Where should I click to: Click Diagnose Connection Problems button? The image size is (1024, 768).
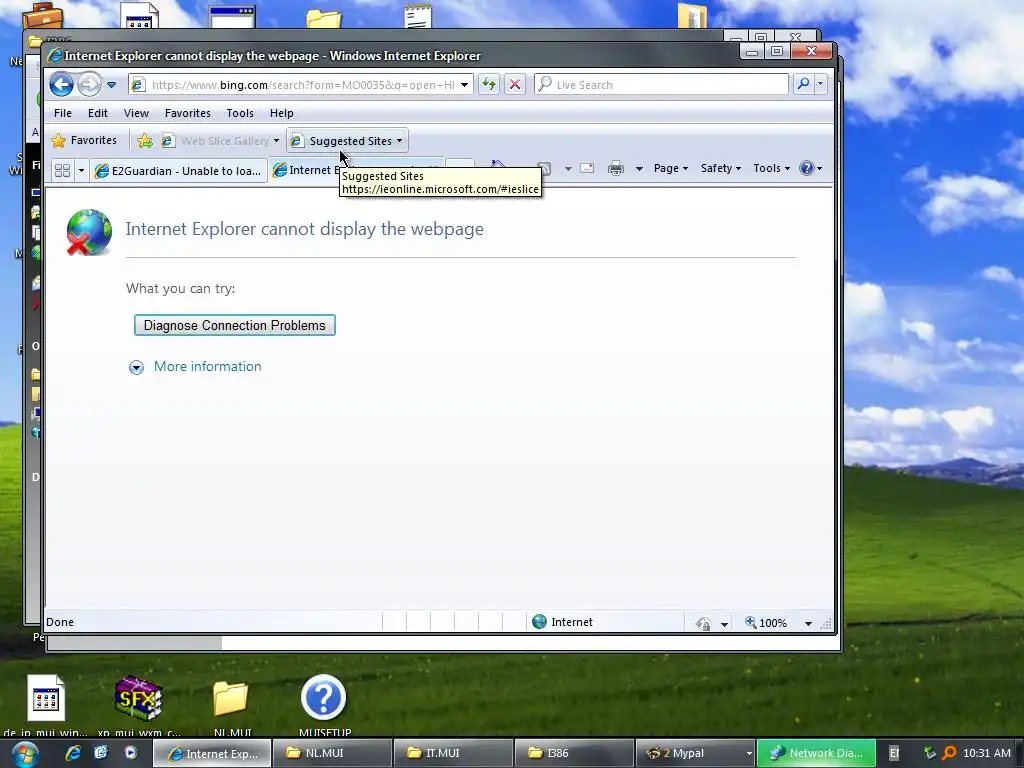[x=234, y=325]
